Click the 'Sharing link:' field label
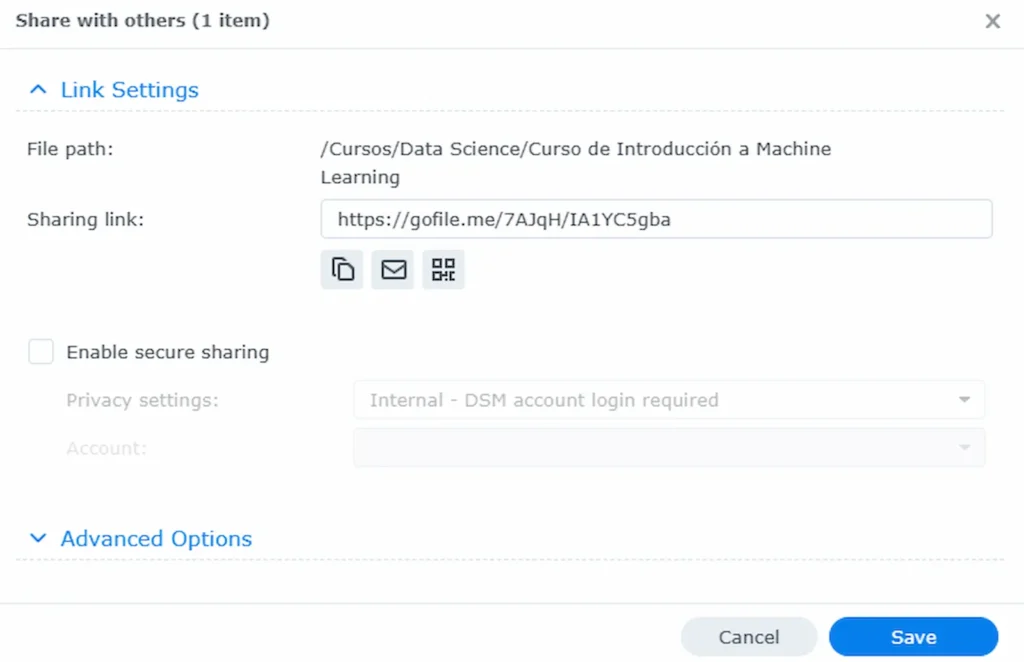The height and width of the screenshot is (662, 1024). (85, 219)
